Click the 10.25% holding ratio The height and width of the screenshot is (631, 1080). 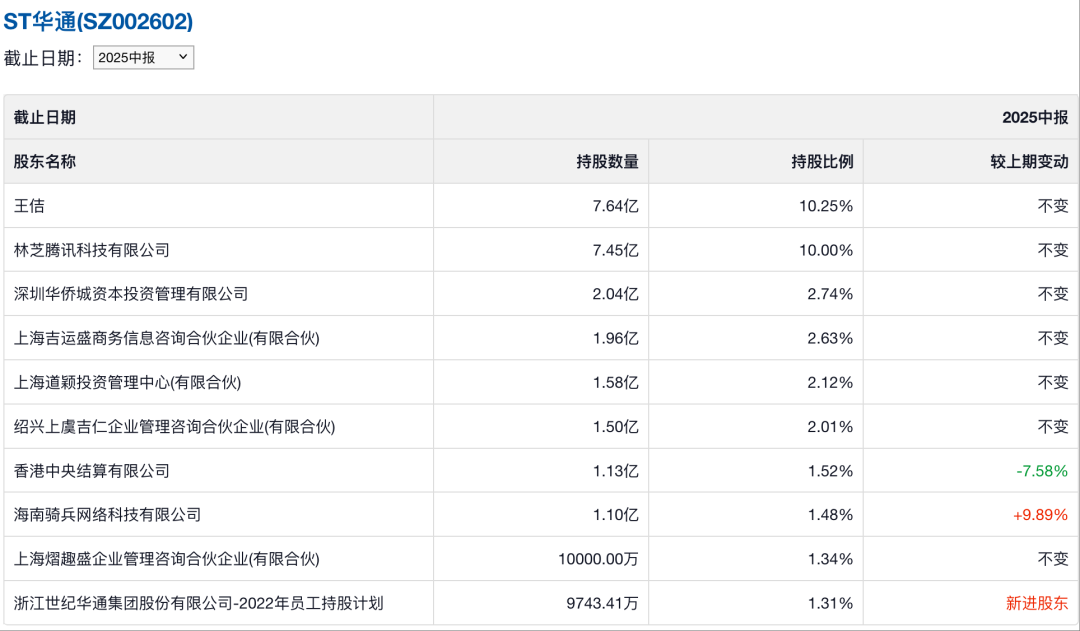tap(826, 206)
